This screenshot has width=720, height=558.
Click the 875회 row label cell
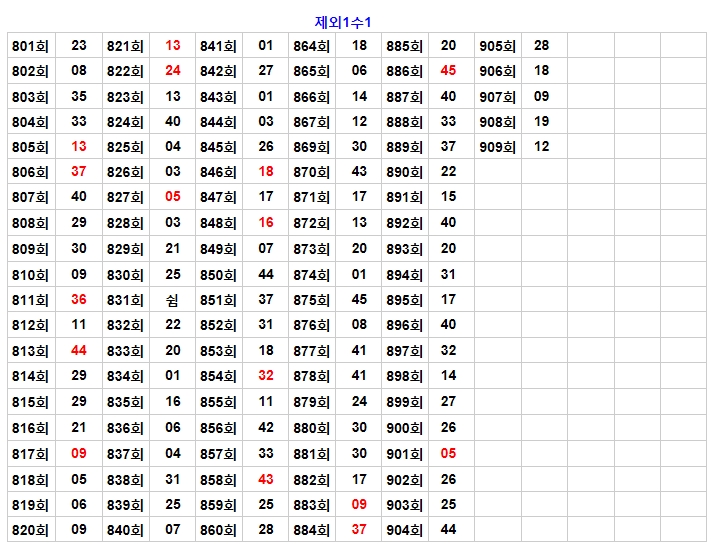[311, 300]
